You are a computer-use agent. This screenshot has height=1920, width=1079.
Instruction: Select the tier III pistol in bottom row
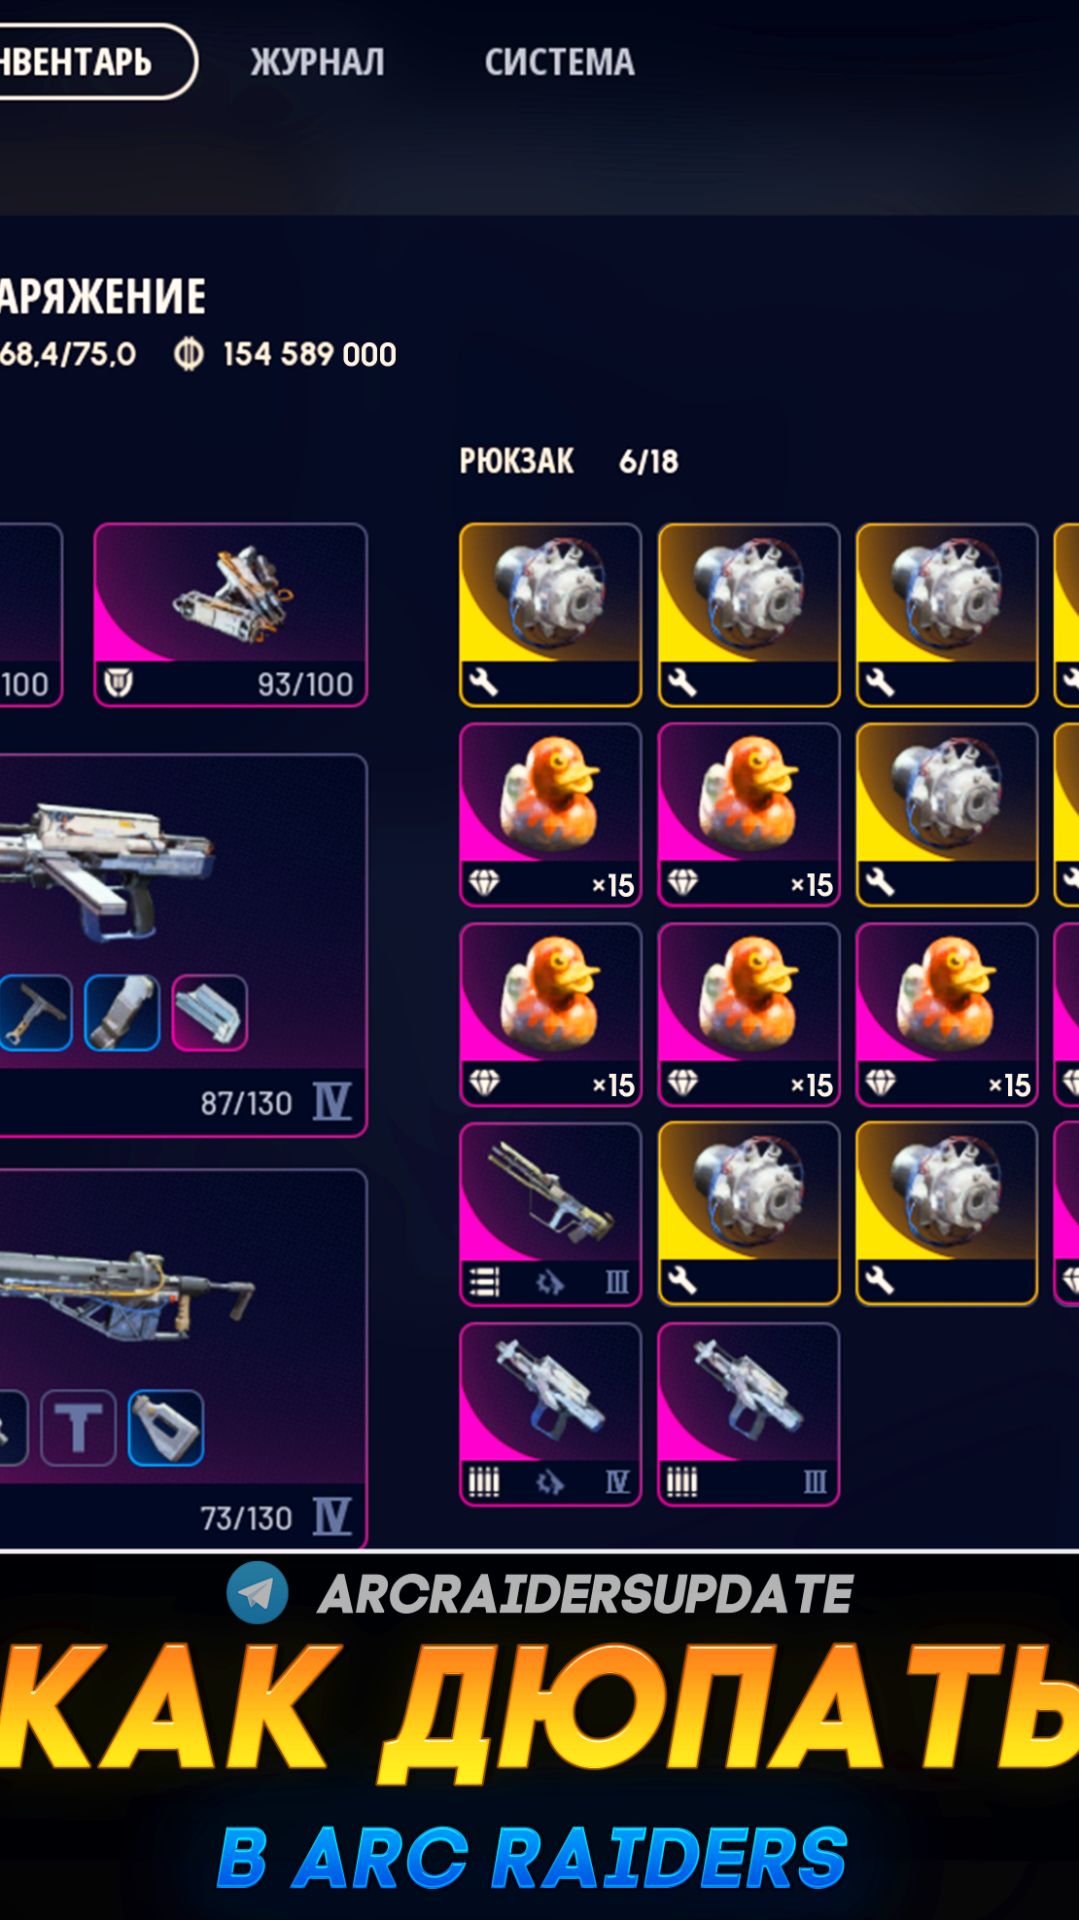click(x=748, y=1414)
